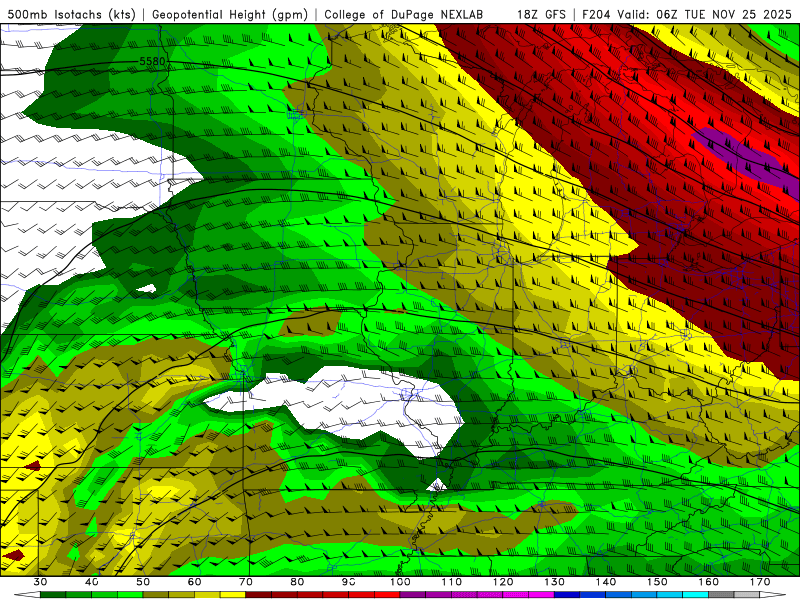Click the 50 label on the color scale
Screen dimensions: 800x600
[143, 582]
